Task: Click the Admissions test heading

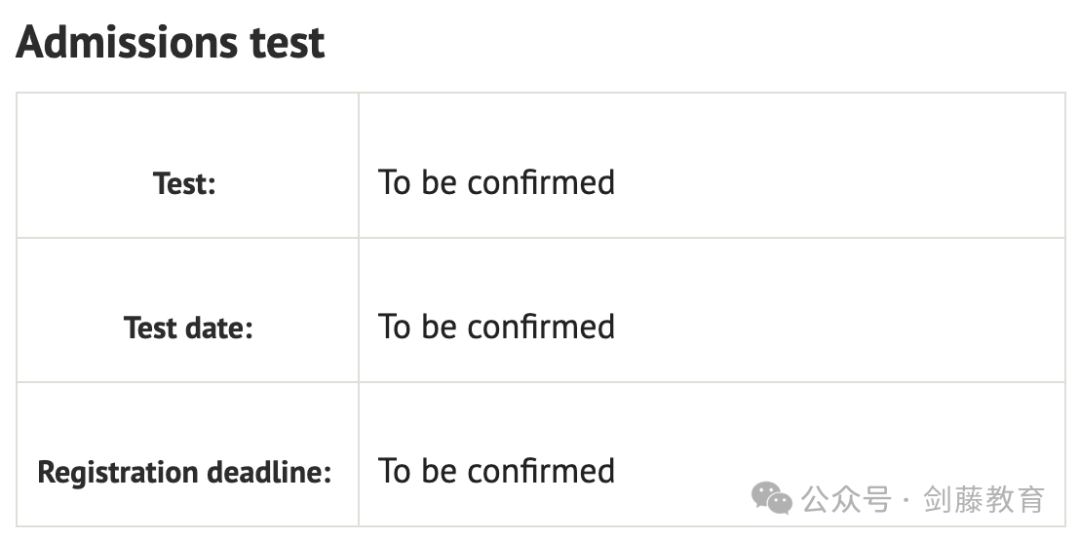Action: pyautogui.click(x=170, y=43)
